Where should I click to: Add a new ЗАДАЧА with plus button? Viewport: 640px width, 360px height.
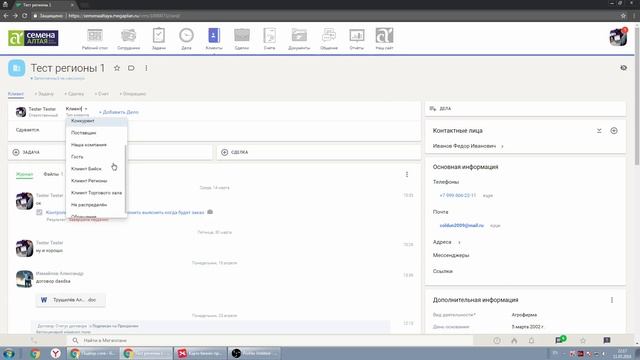16,152
